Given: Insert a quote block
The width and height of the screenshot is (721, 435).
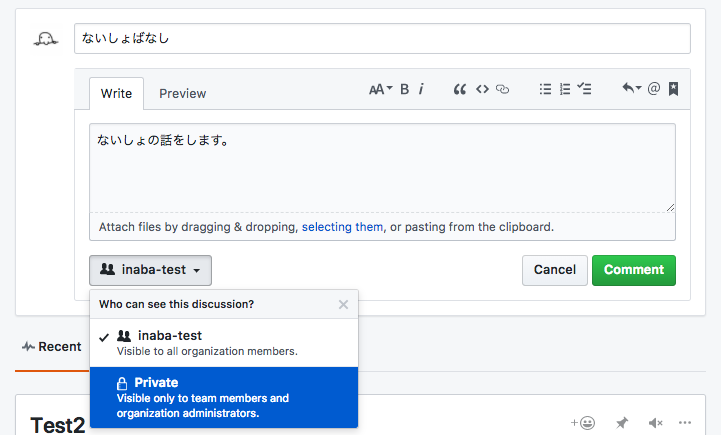Looking at the screenshot, I should click(x=459, y=89).
